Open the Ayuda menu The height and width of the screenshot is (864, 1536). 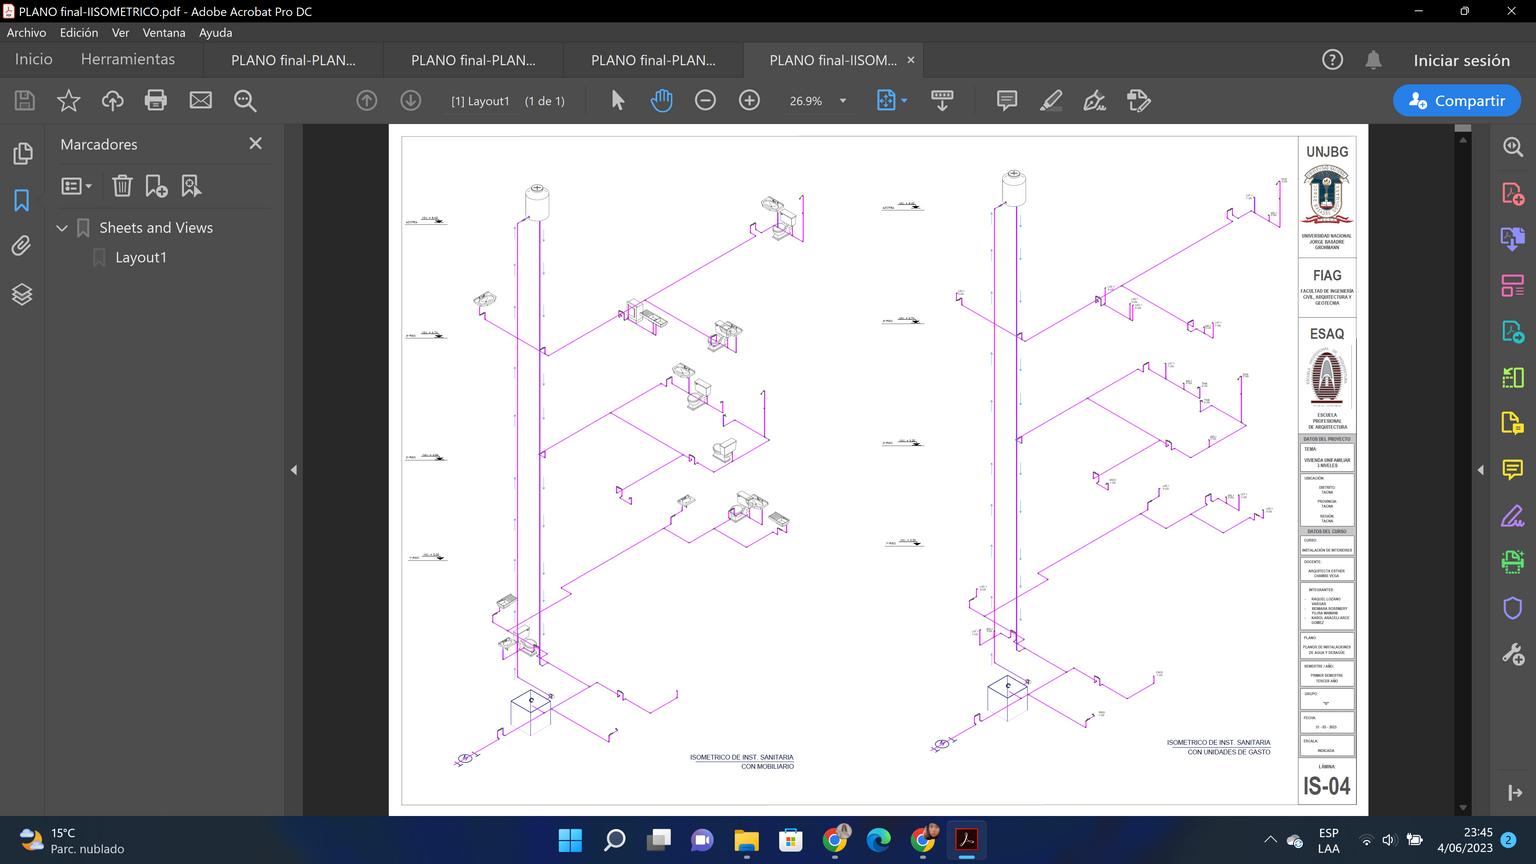tap(215, 32)
